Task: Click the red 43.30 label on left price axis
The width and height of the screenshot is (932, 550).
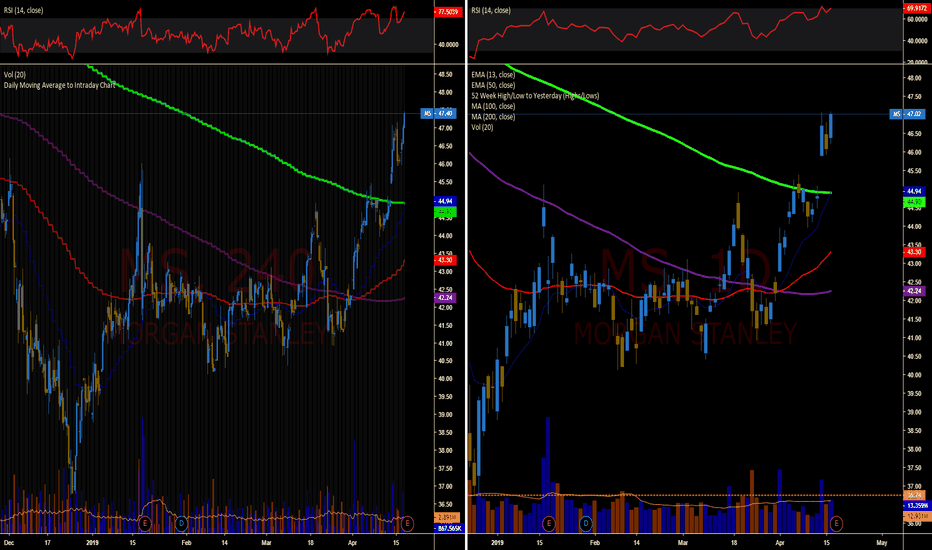Action: point(445,260)
